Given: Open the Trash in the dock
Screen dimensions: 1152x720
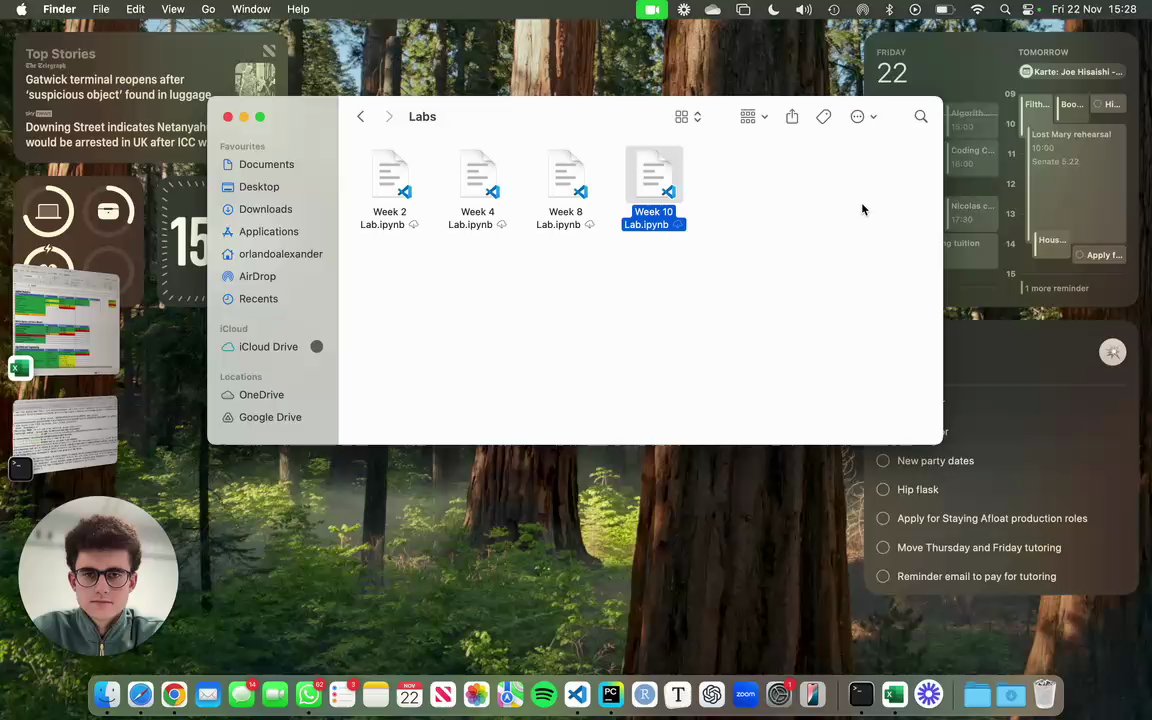Looking at the screenshot, I should (x=1045, y=694).
